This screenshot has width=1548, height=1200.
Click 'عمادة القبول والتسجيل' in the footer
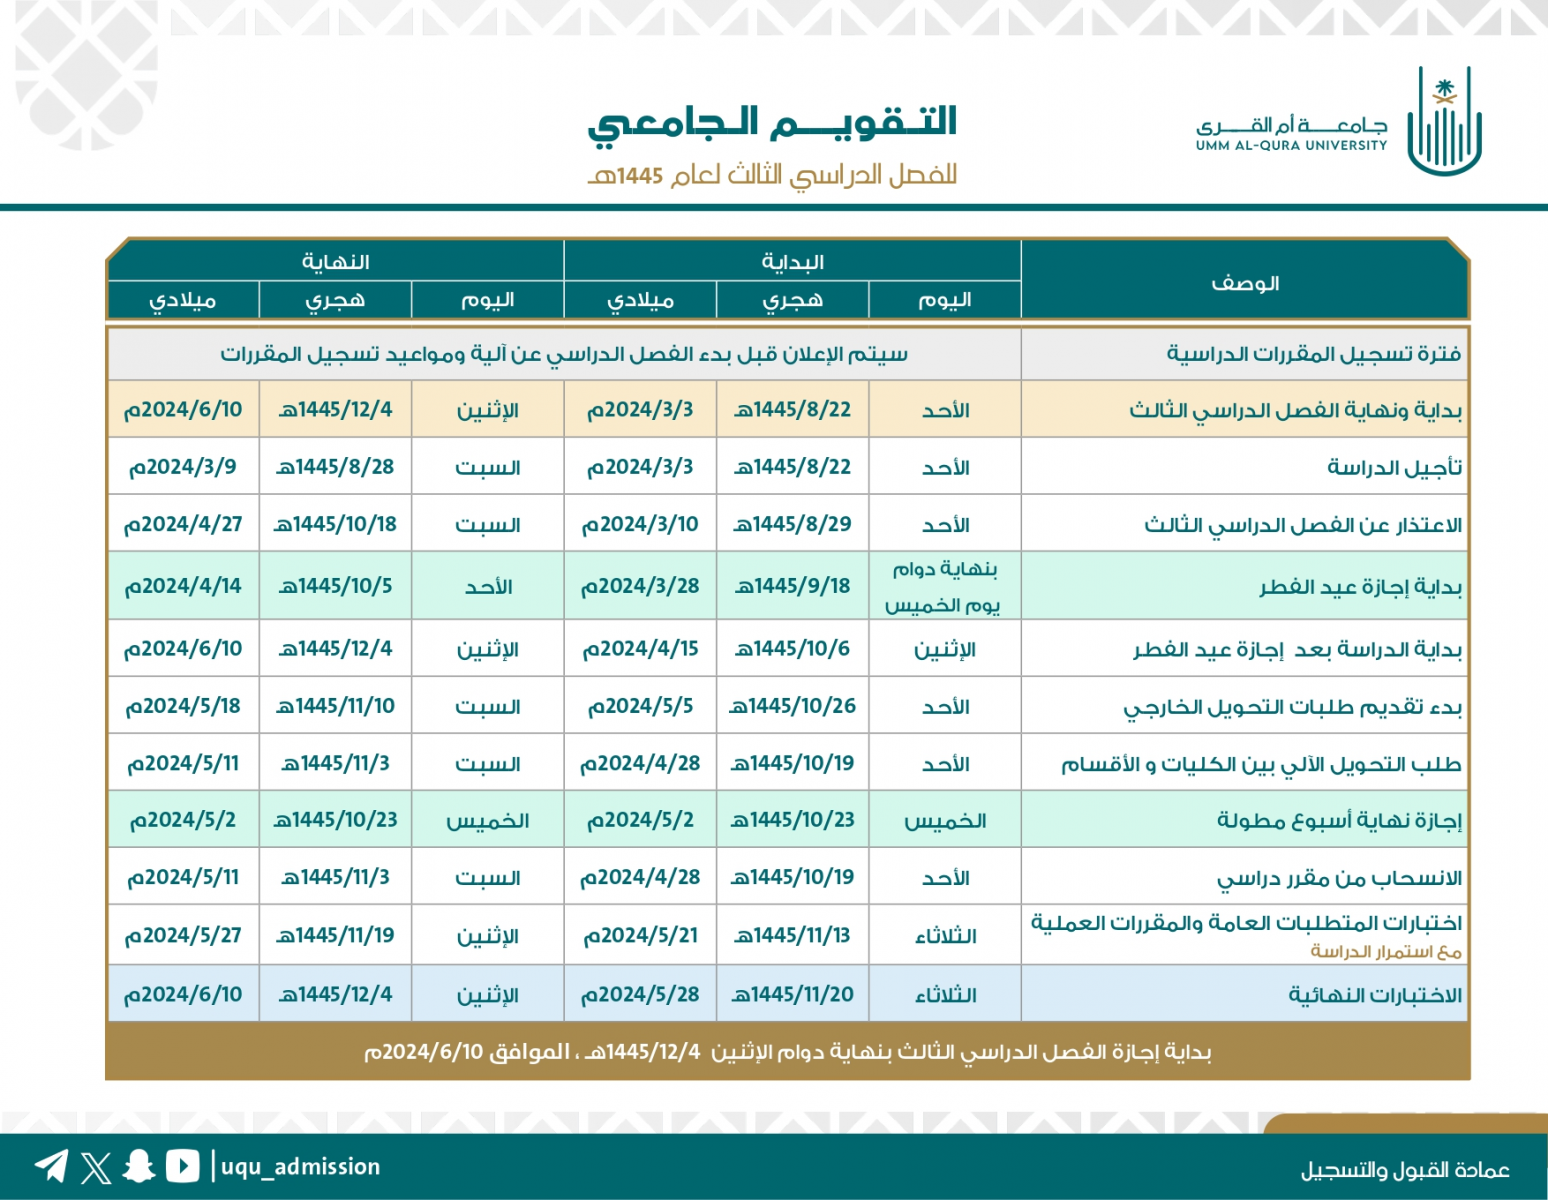pos(1405,1170)
